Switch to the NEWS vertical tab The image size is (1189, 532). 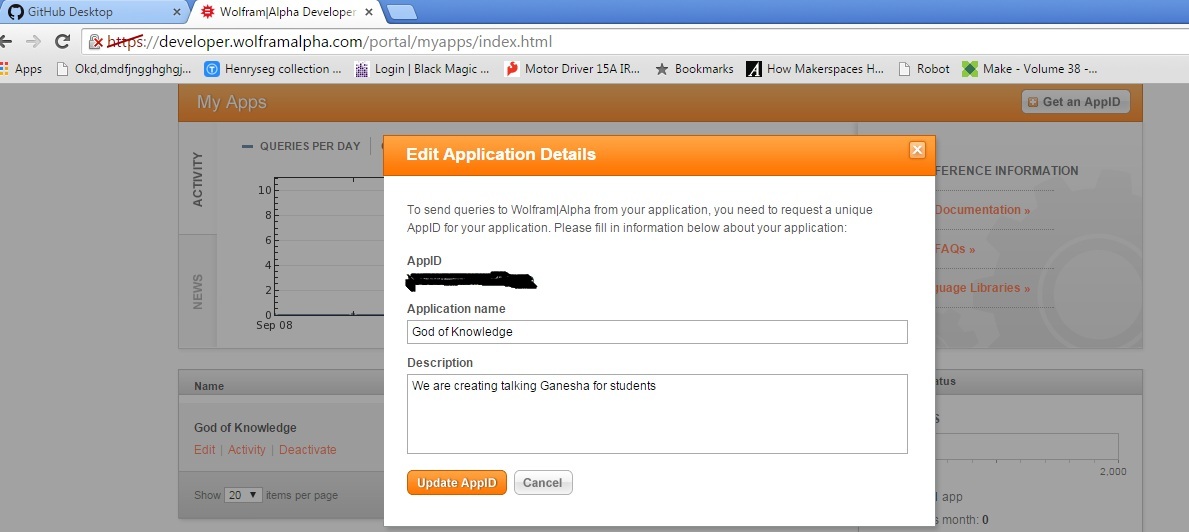click(198, 292)
